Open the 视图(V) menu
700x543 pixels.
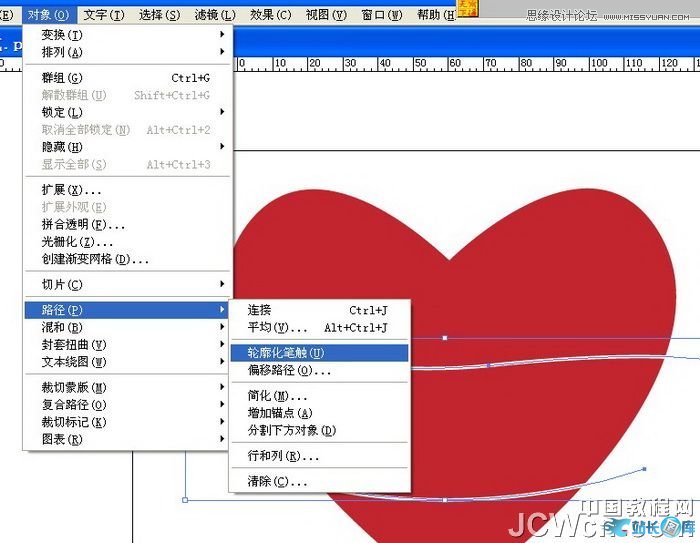(325, 15)
